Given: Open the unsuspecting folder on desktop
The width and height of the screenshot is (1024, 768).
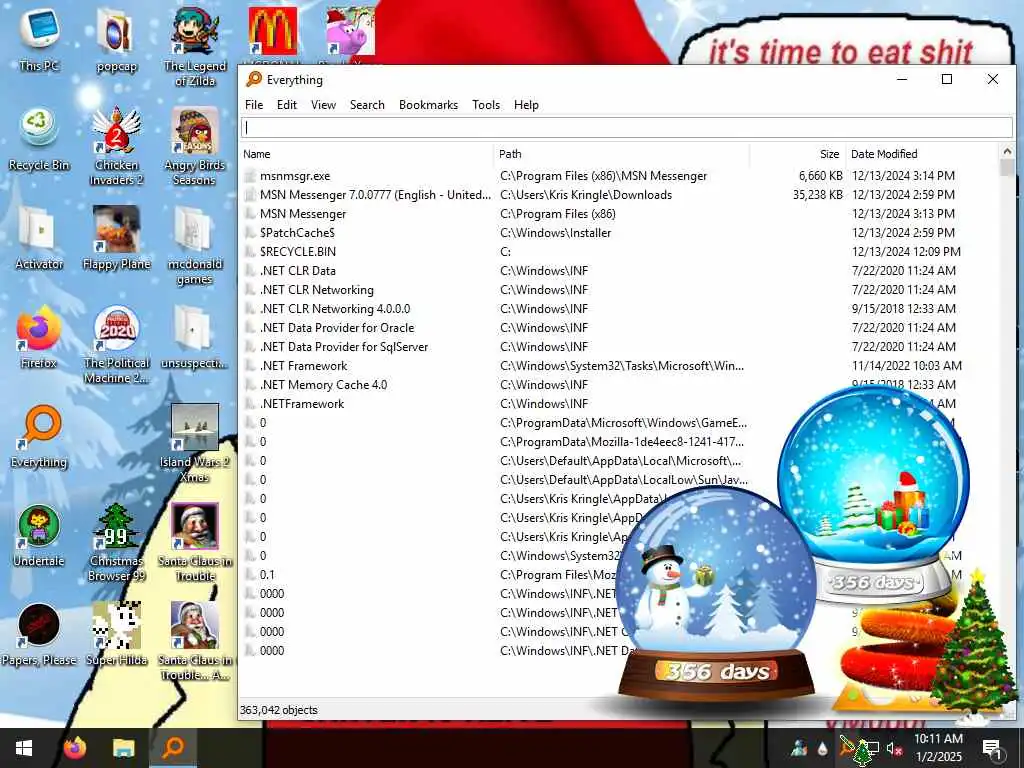Looking at the screenshot, I should point(195,336).
